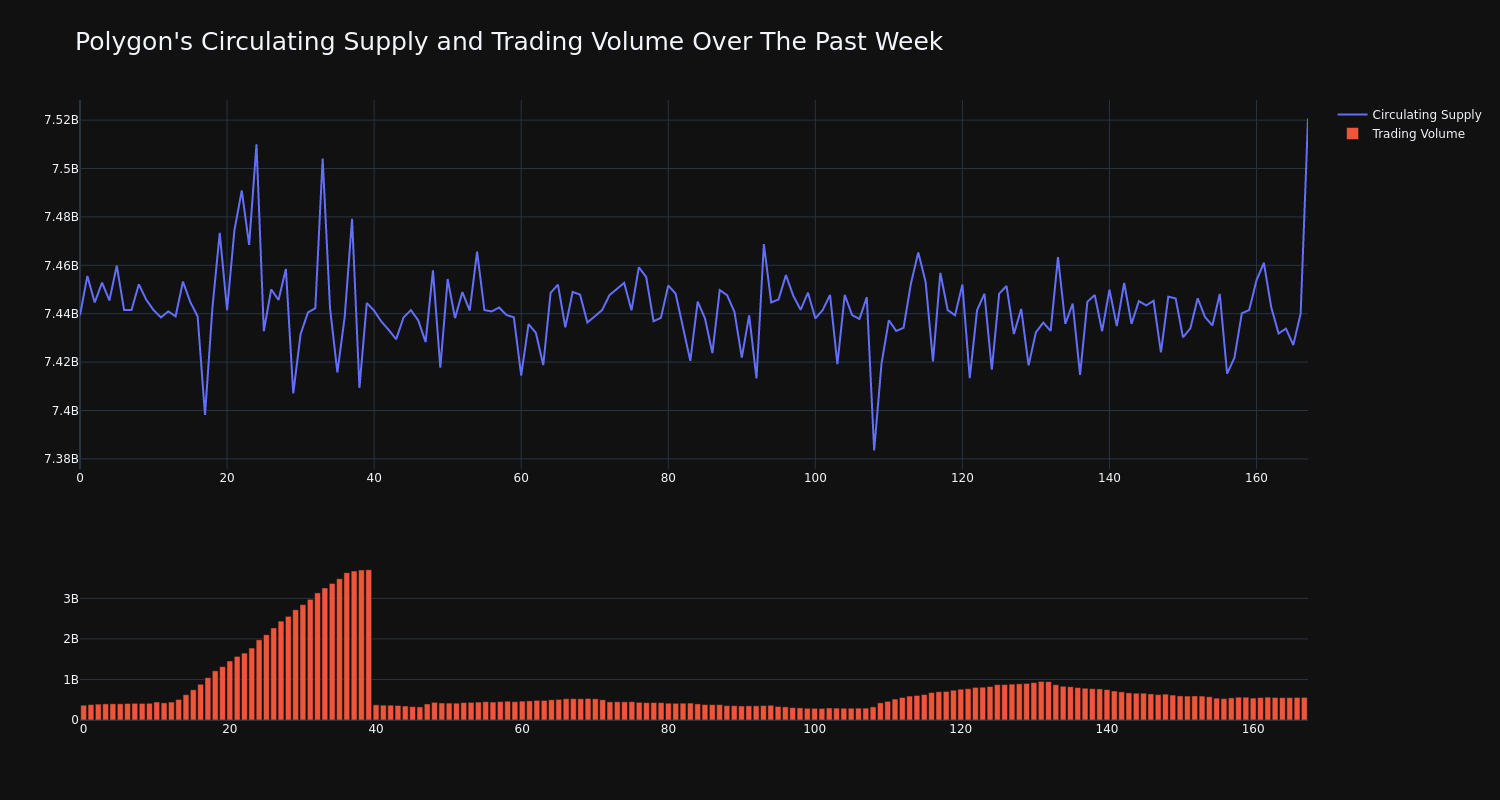Click x-axis label 80 on volume chart

[x=668, y=729]
